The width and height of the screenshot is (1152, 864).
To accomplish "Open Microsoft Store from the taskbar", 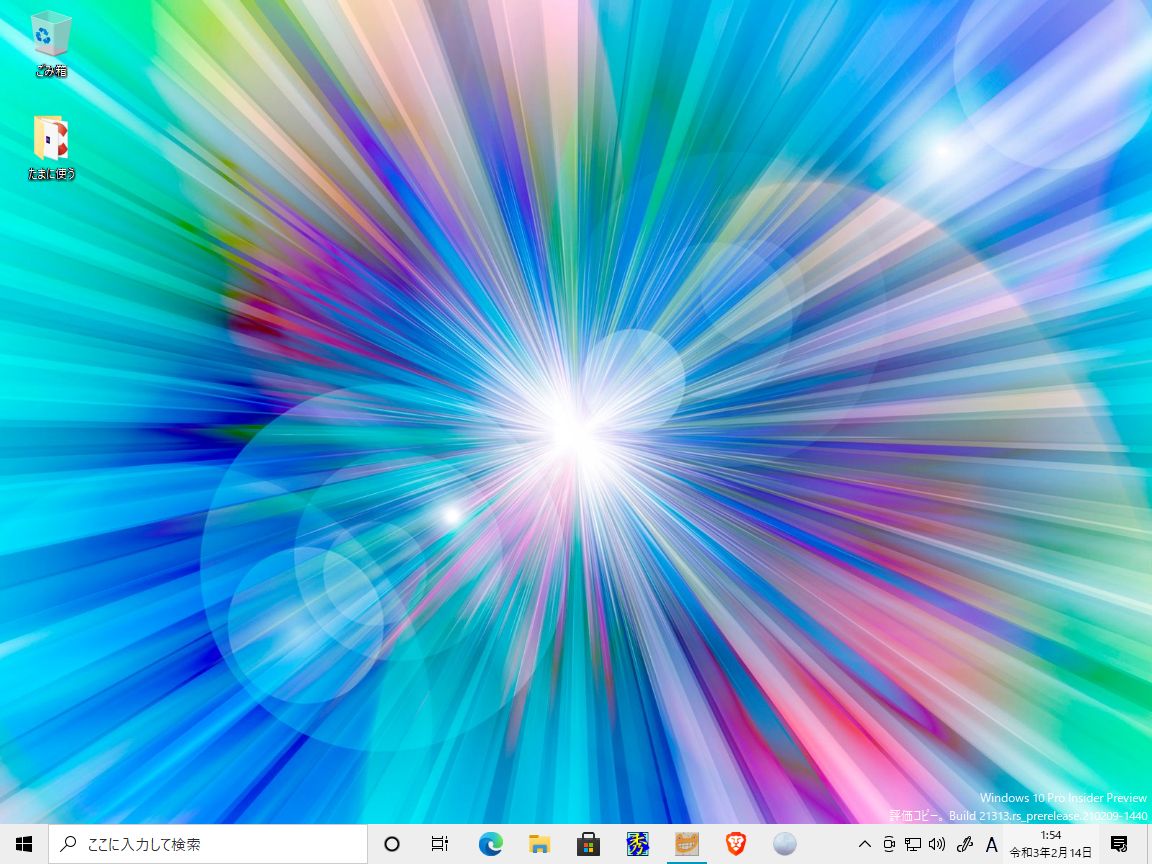I will pos(588,844).
